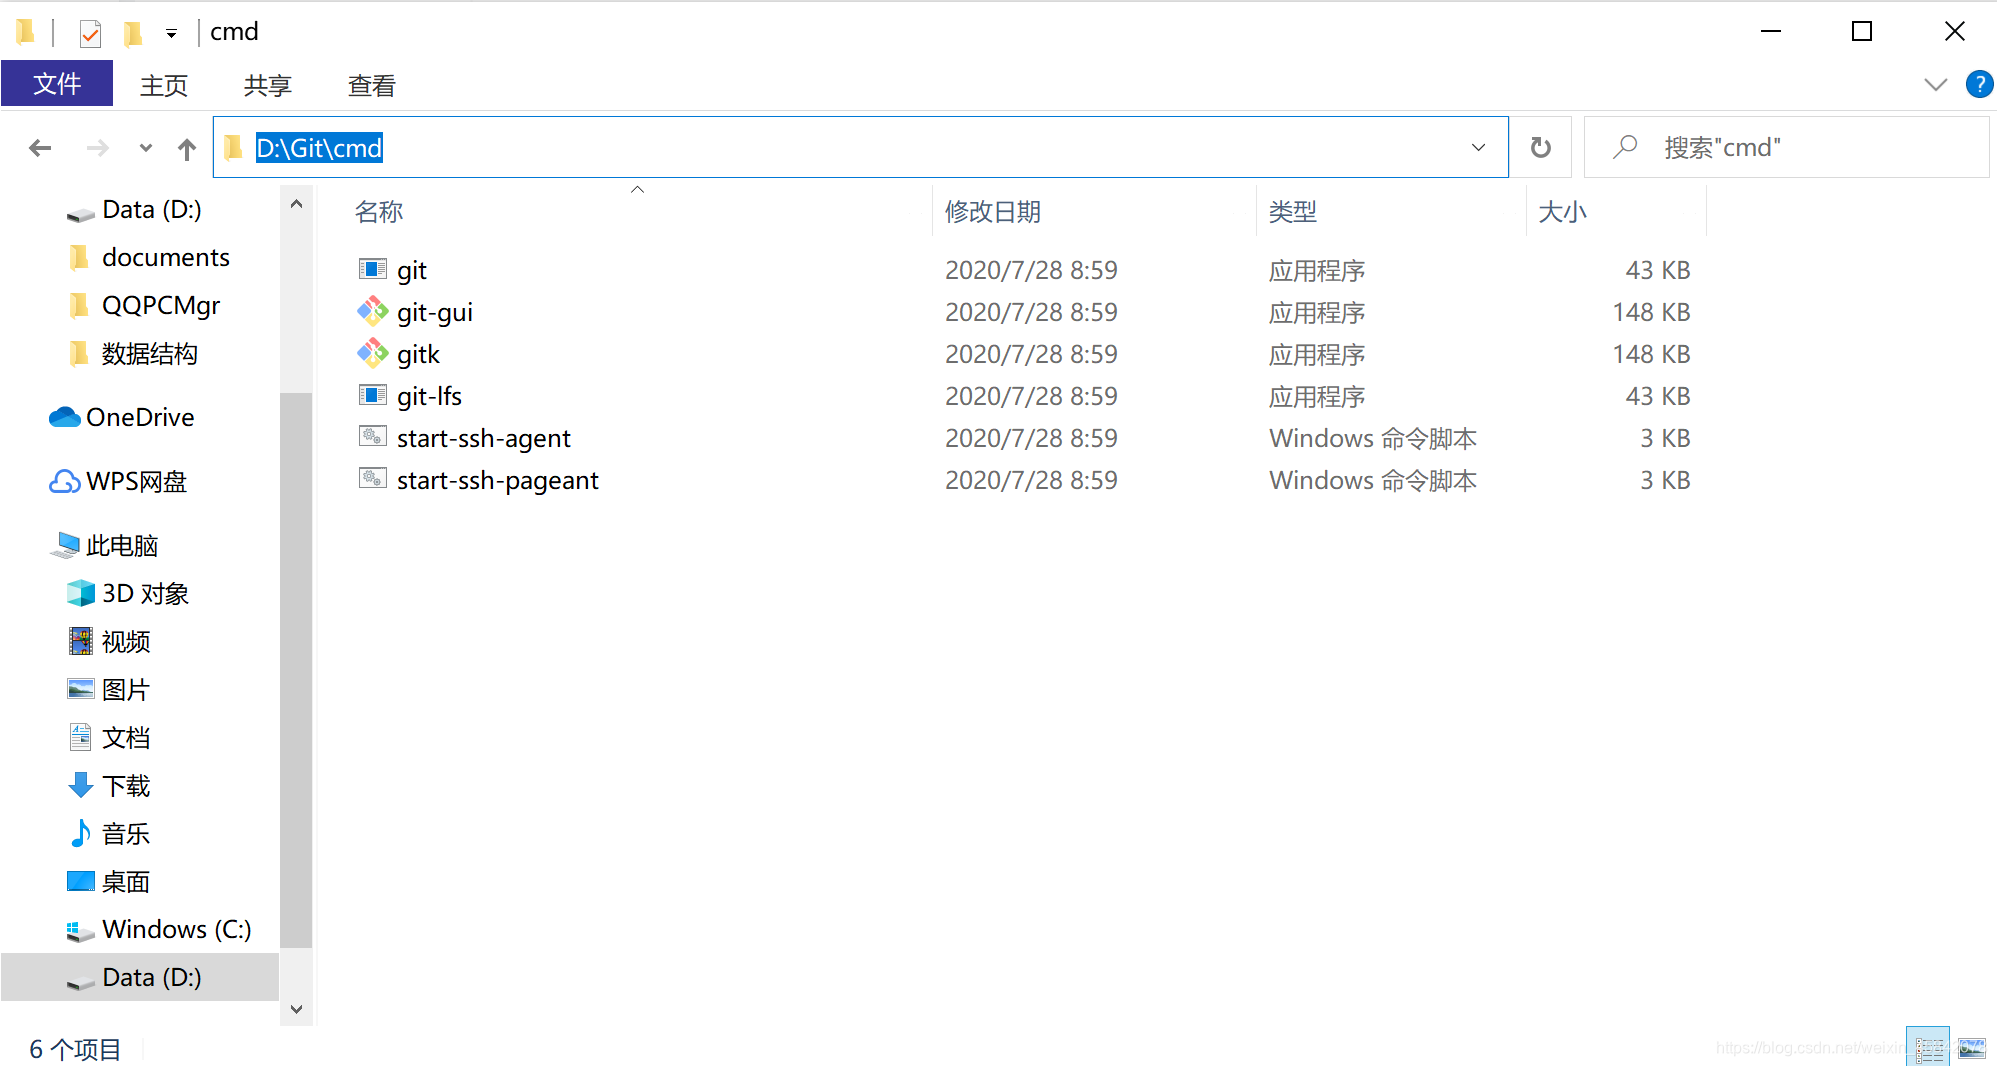Click the navigation pane scroll up arrow
Viewport: 1997px width, 1066px height.
point(296,204)
